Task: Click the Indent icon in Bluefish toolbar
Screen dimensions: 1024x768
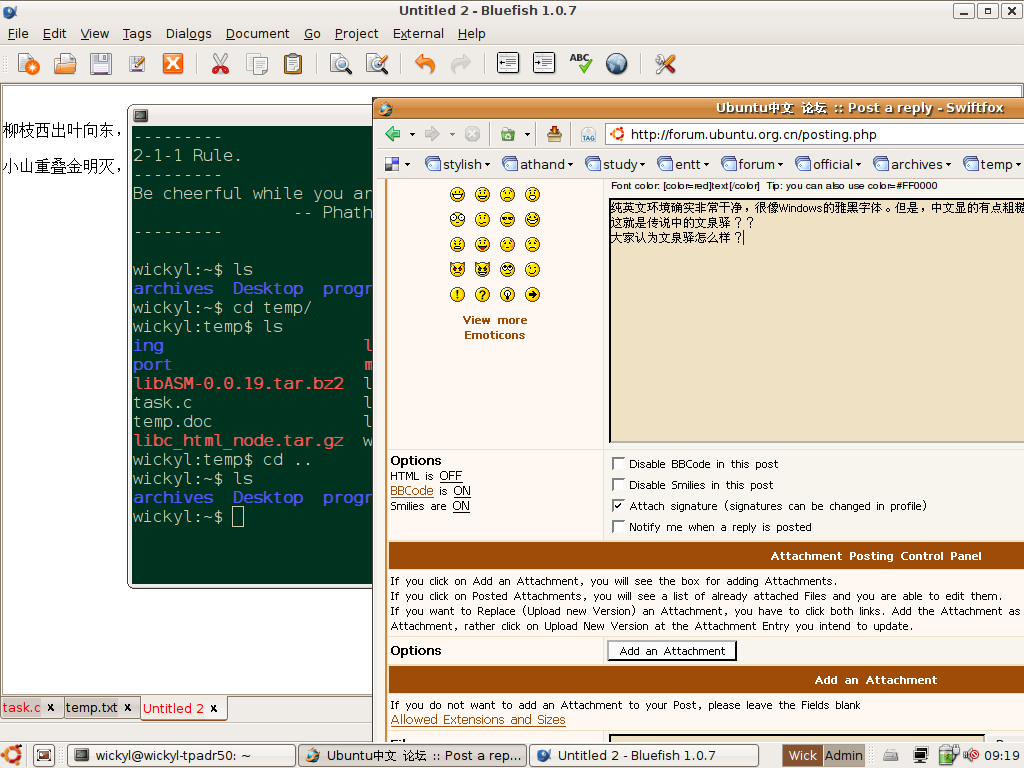Action: tap(543, 63)
